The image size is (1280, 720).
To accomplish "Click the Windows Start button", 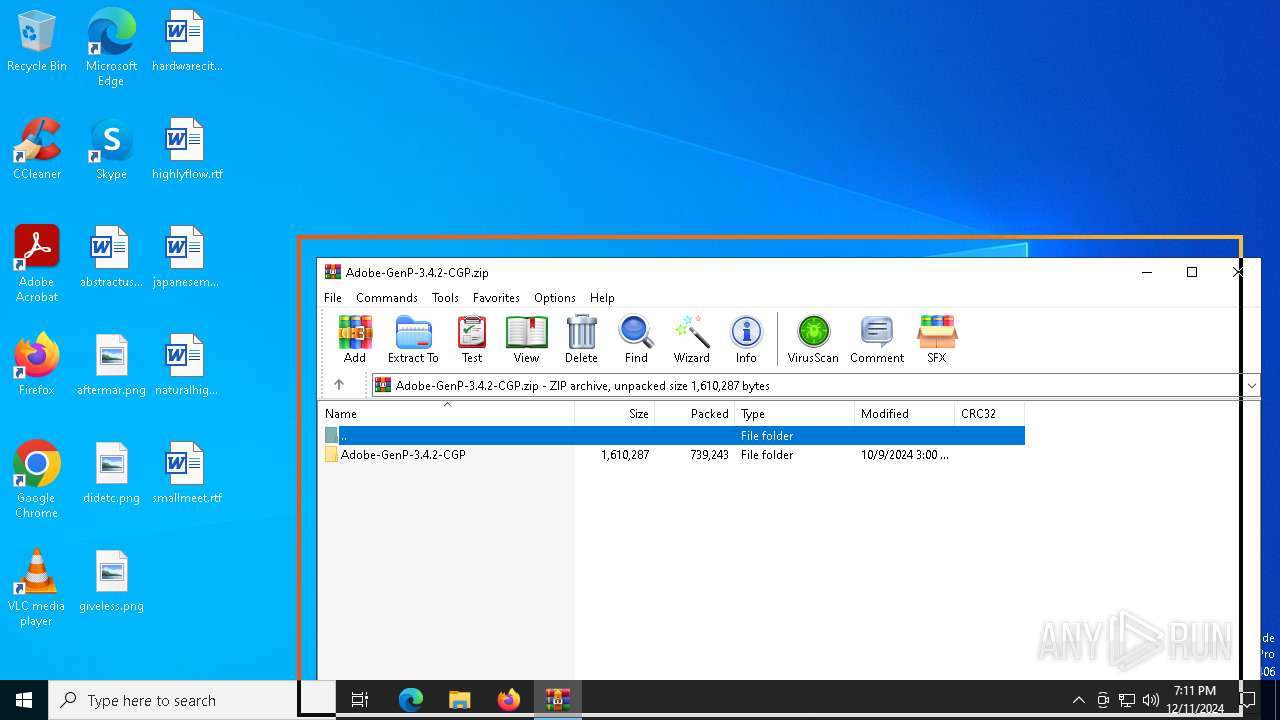I will click(24, 700).
